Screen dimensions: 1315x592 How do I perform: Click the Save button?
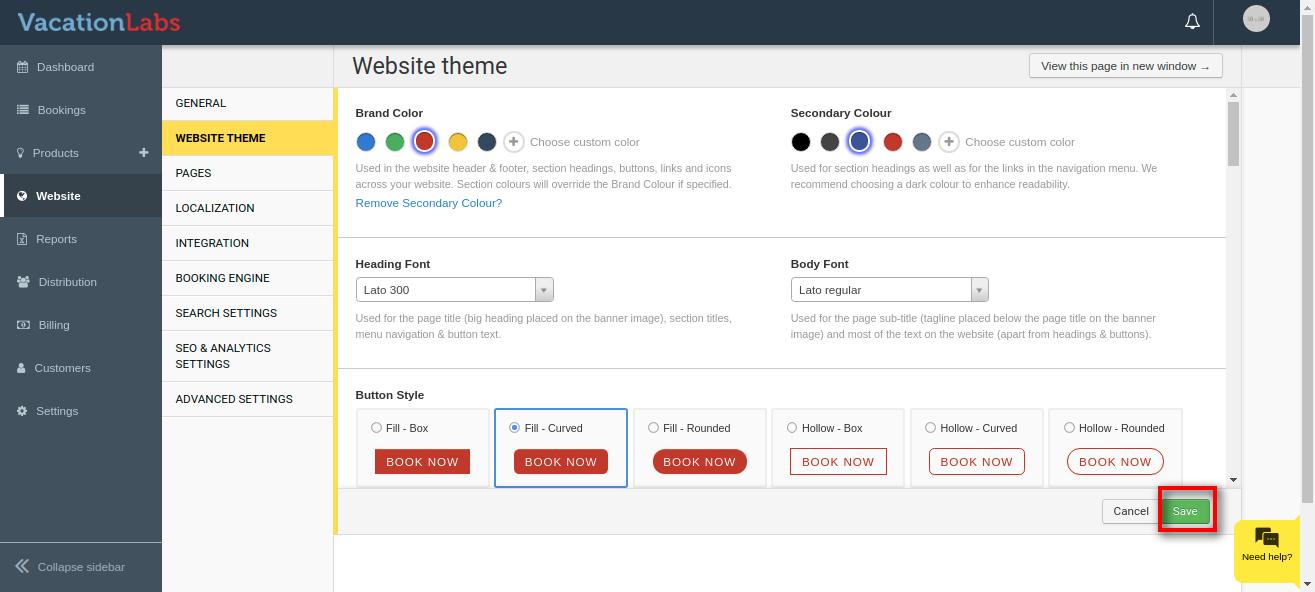[x=1185, y=511]
